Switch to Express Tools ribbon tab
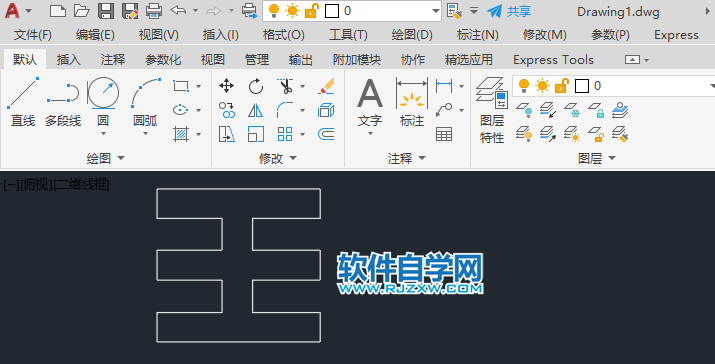The height and width of the screenshot is (364, 715). (553, 60)
